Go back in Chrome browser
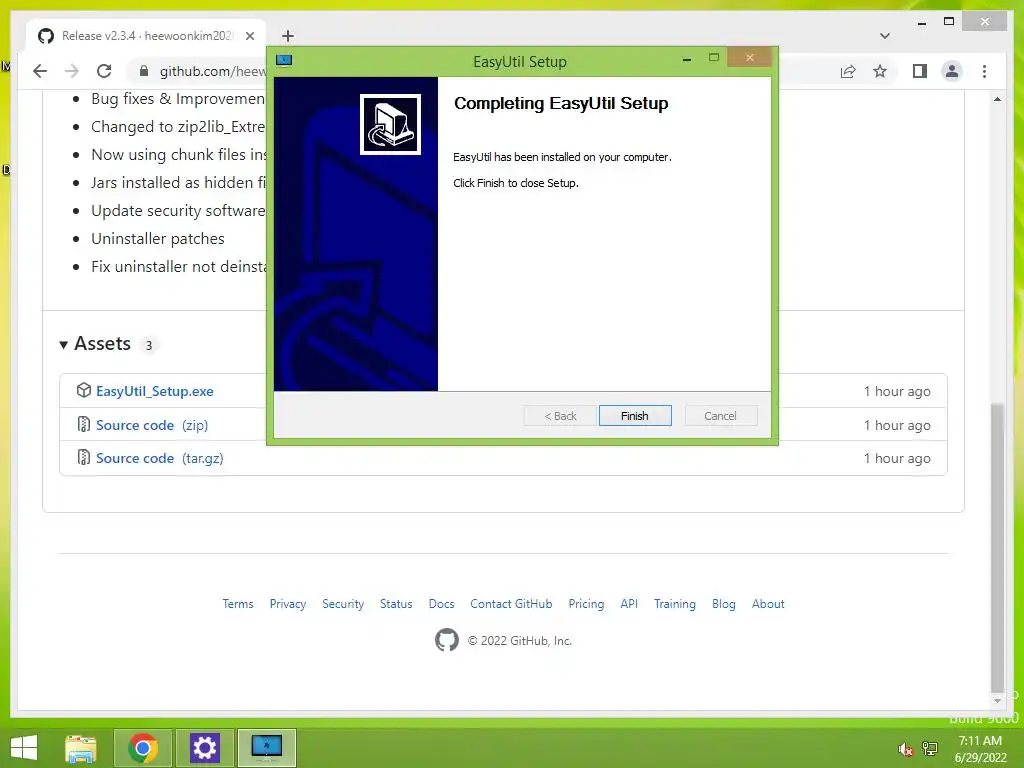Screen dimensions: 1024x768 coord(40,71)
